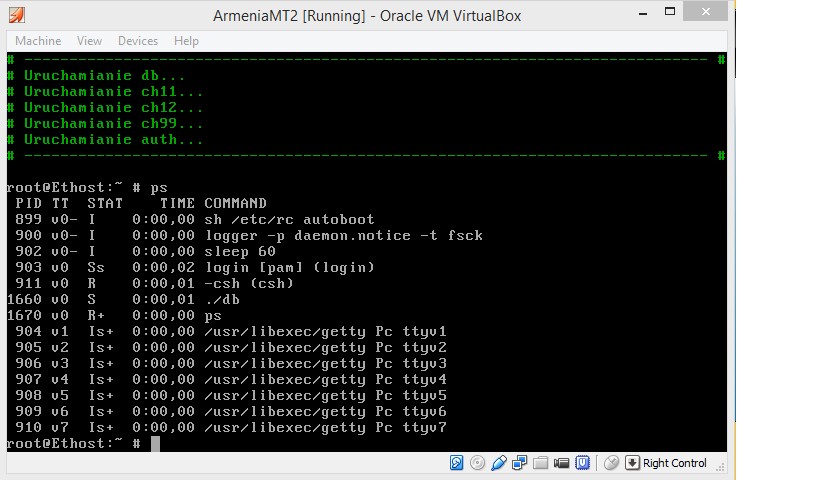Screen dimensions: 819x480
Task: Click the virtualization CPU status icon
Action: 582,463
